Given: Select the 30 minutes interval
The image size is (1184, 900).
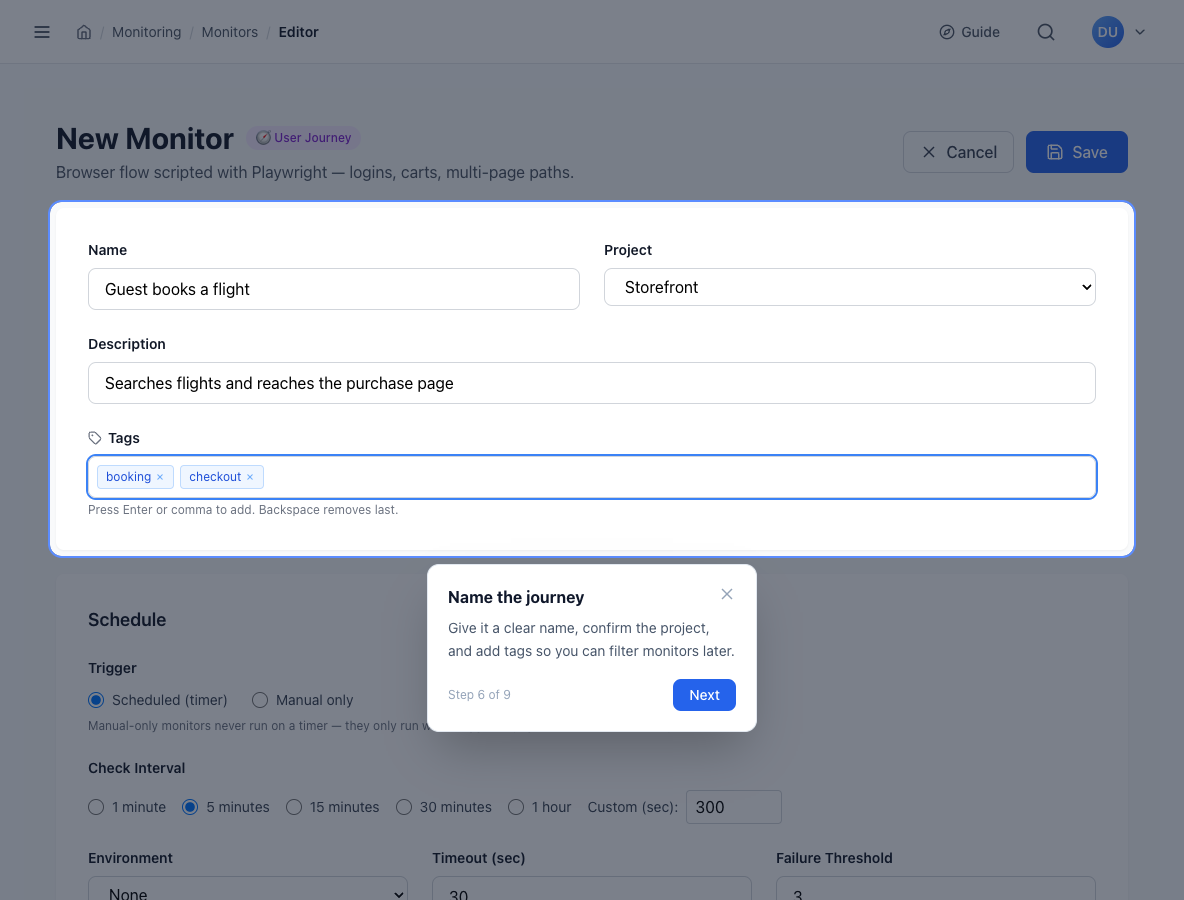Looking at the screenshot, I should click(404, 807).
